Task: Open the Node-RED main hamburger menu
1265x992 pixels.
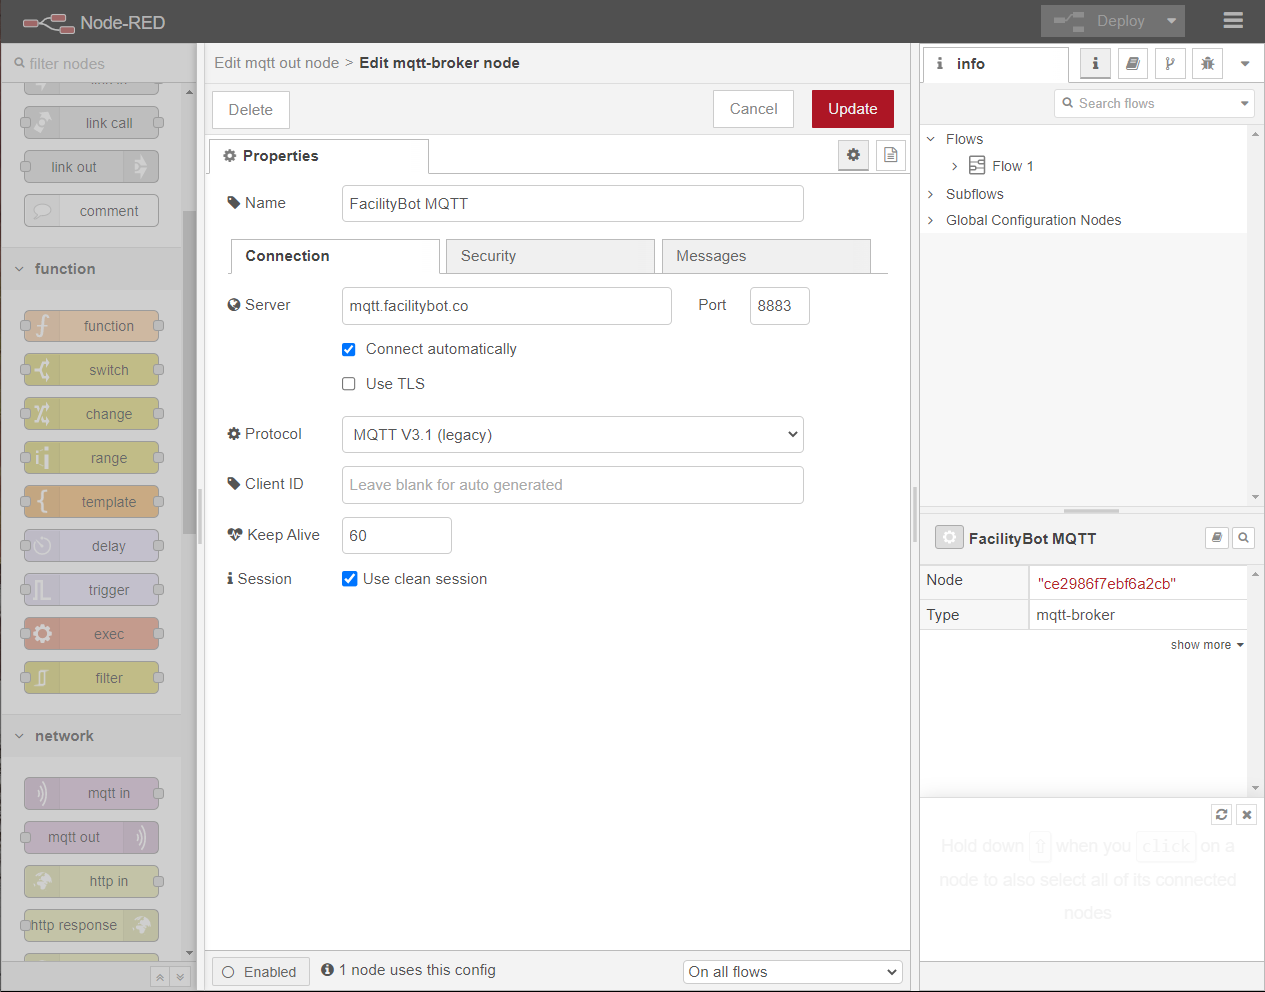Action: [x=1233, y=21]
